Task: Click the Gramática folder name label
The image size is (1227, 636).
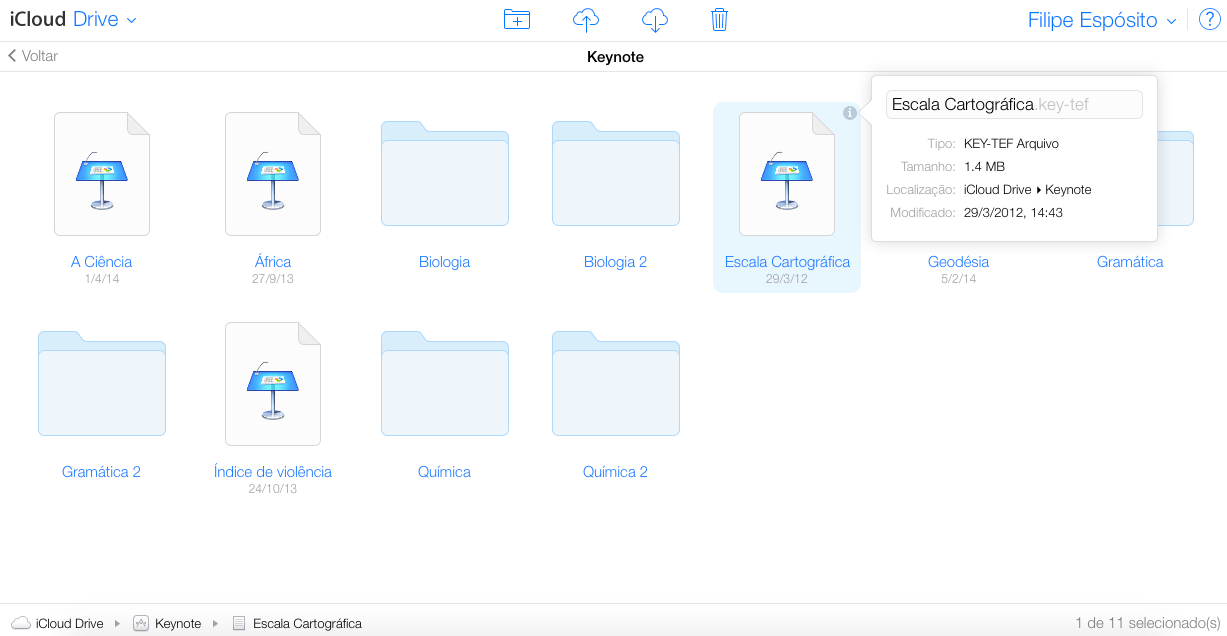Action: (x=1130, y=262)
